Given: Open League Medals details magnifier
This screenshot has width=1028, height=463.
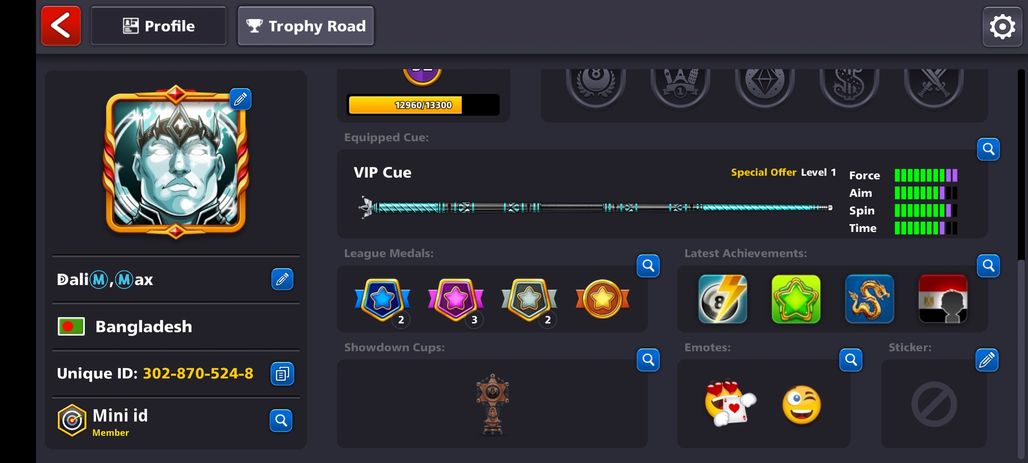Looking at the screenshot, I should (x=648, y=266).
